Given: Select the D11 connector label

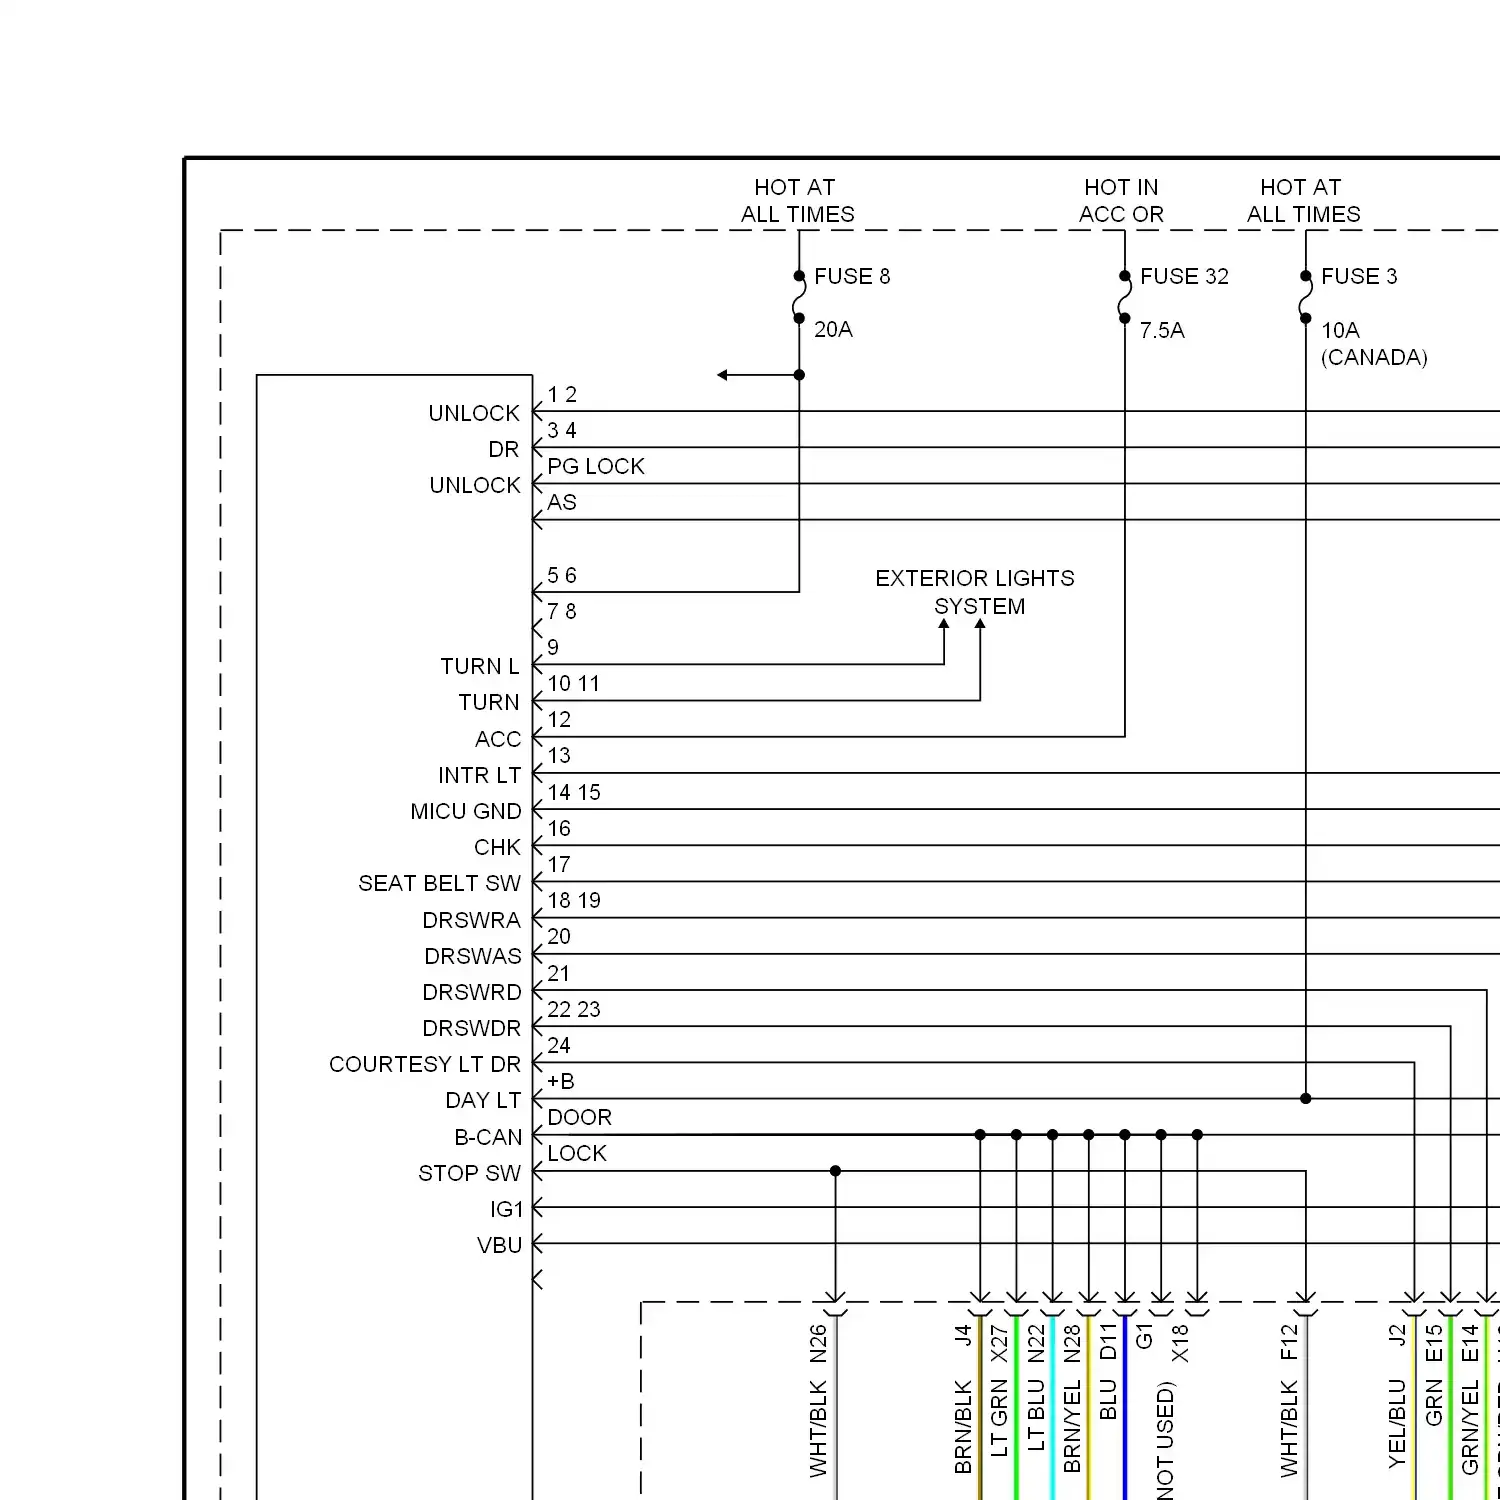Looking at the screenshot, I should click(x=1108, y=1342).
